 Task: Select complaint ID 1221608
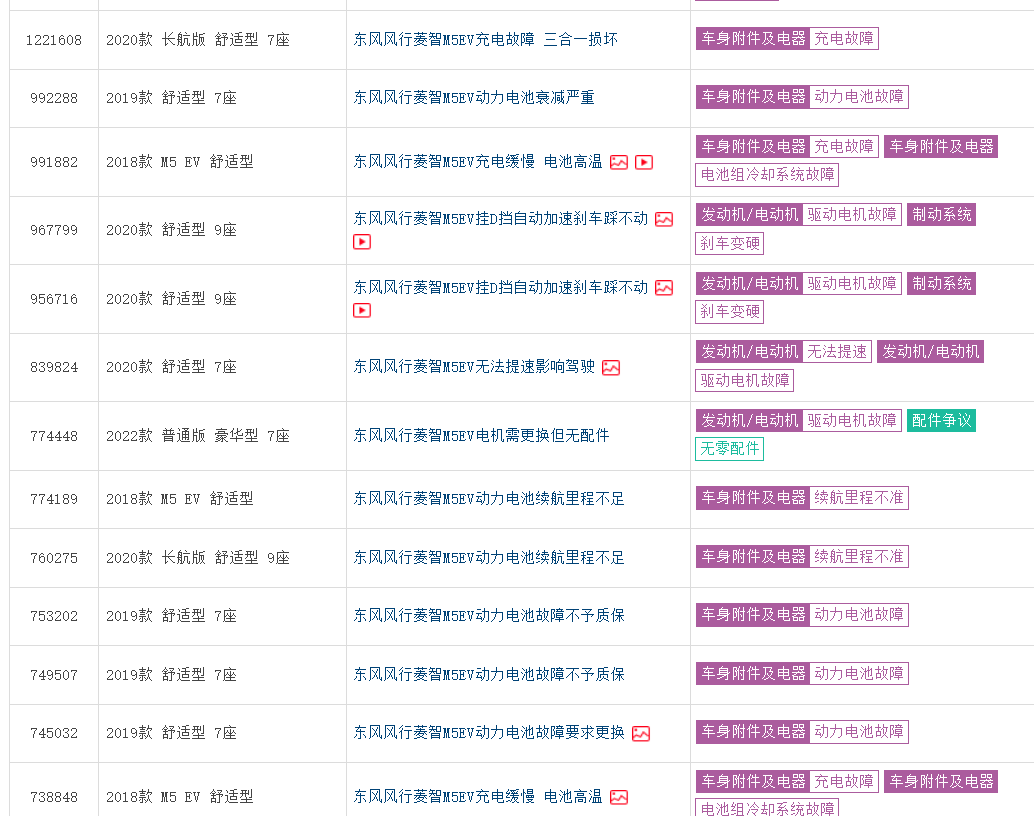click(x=53, y=40)
